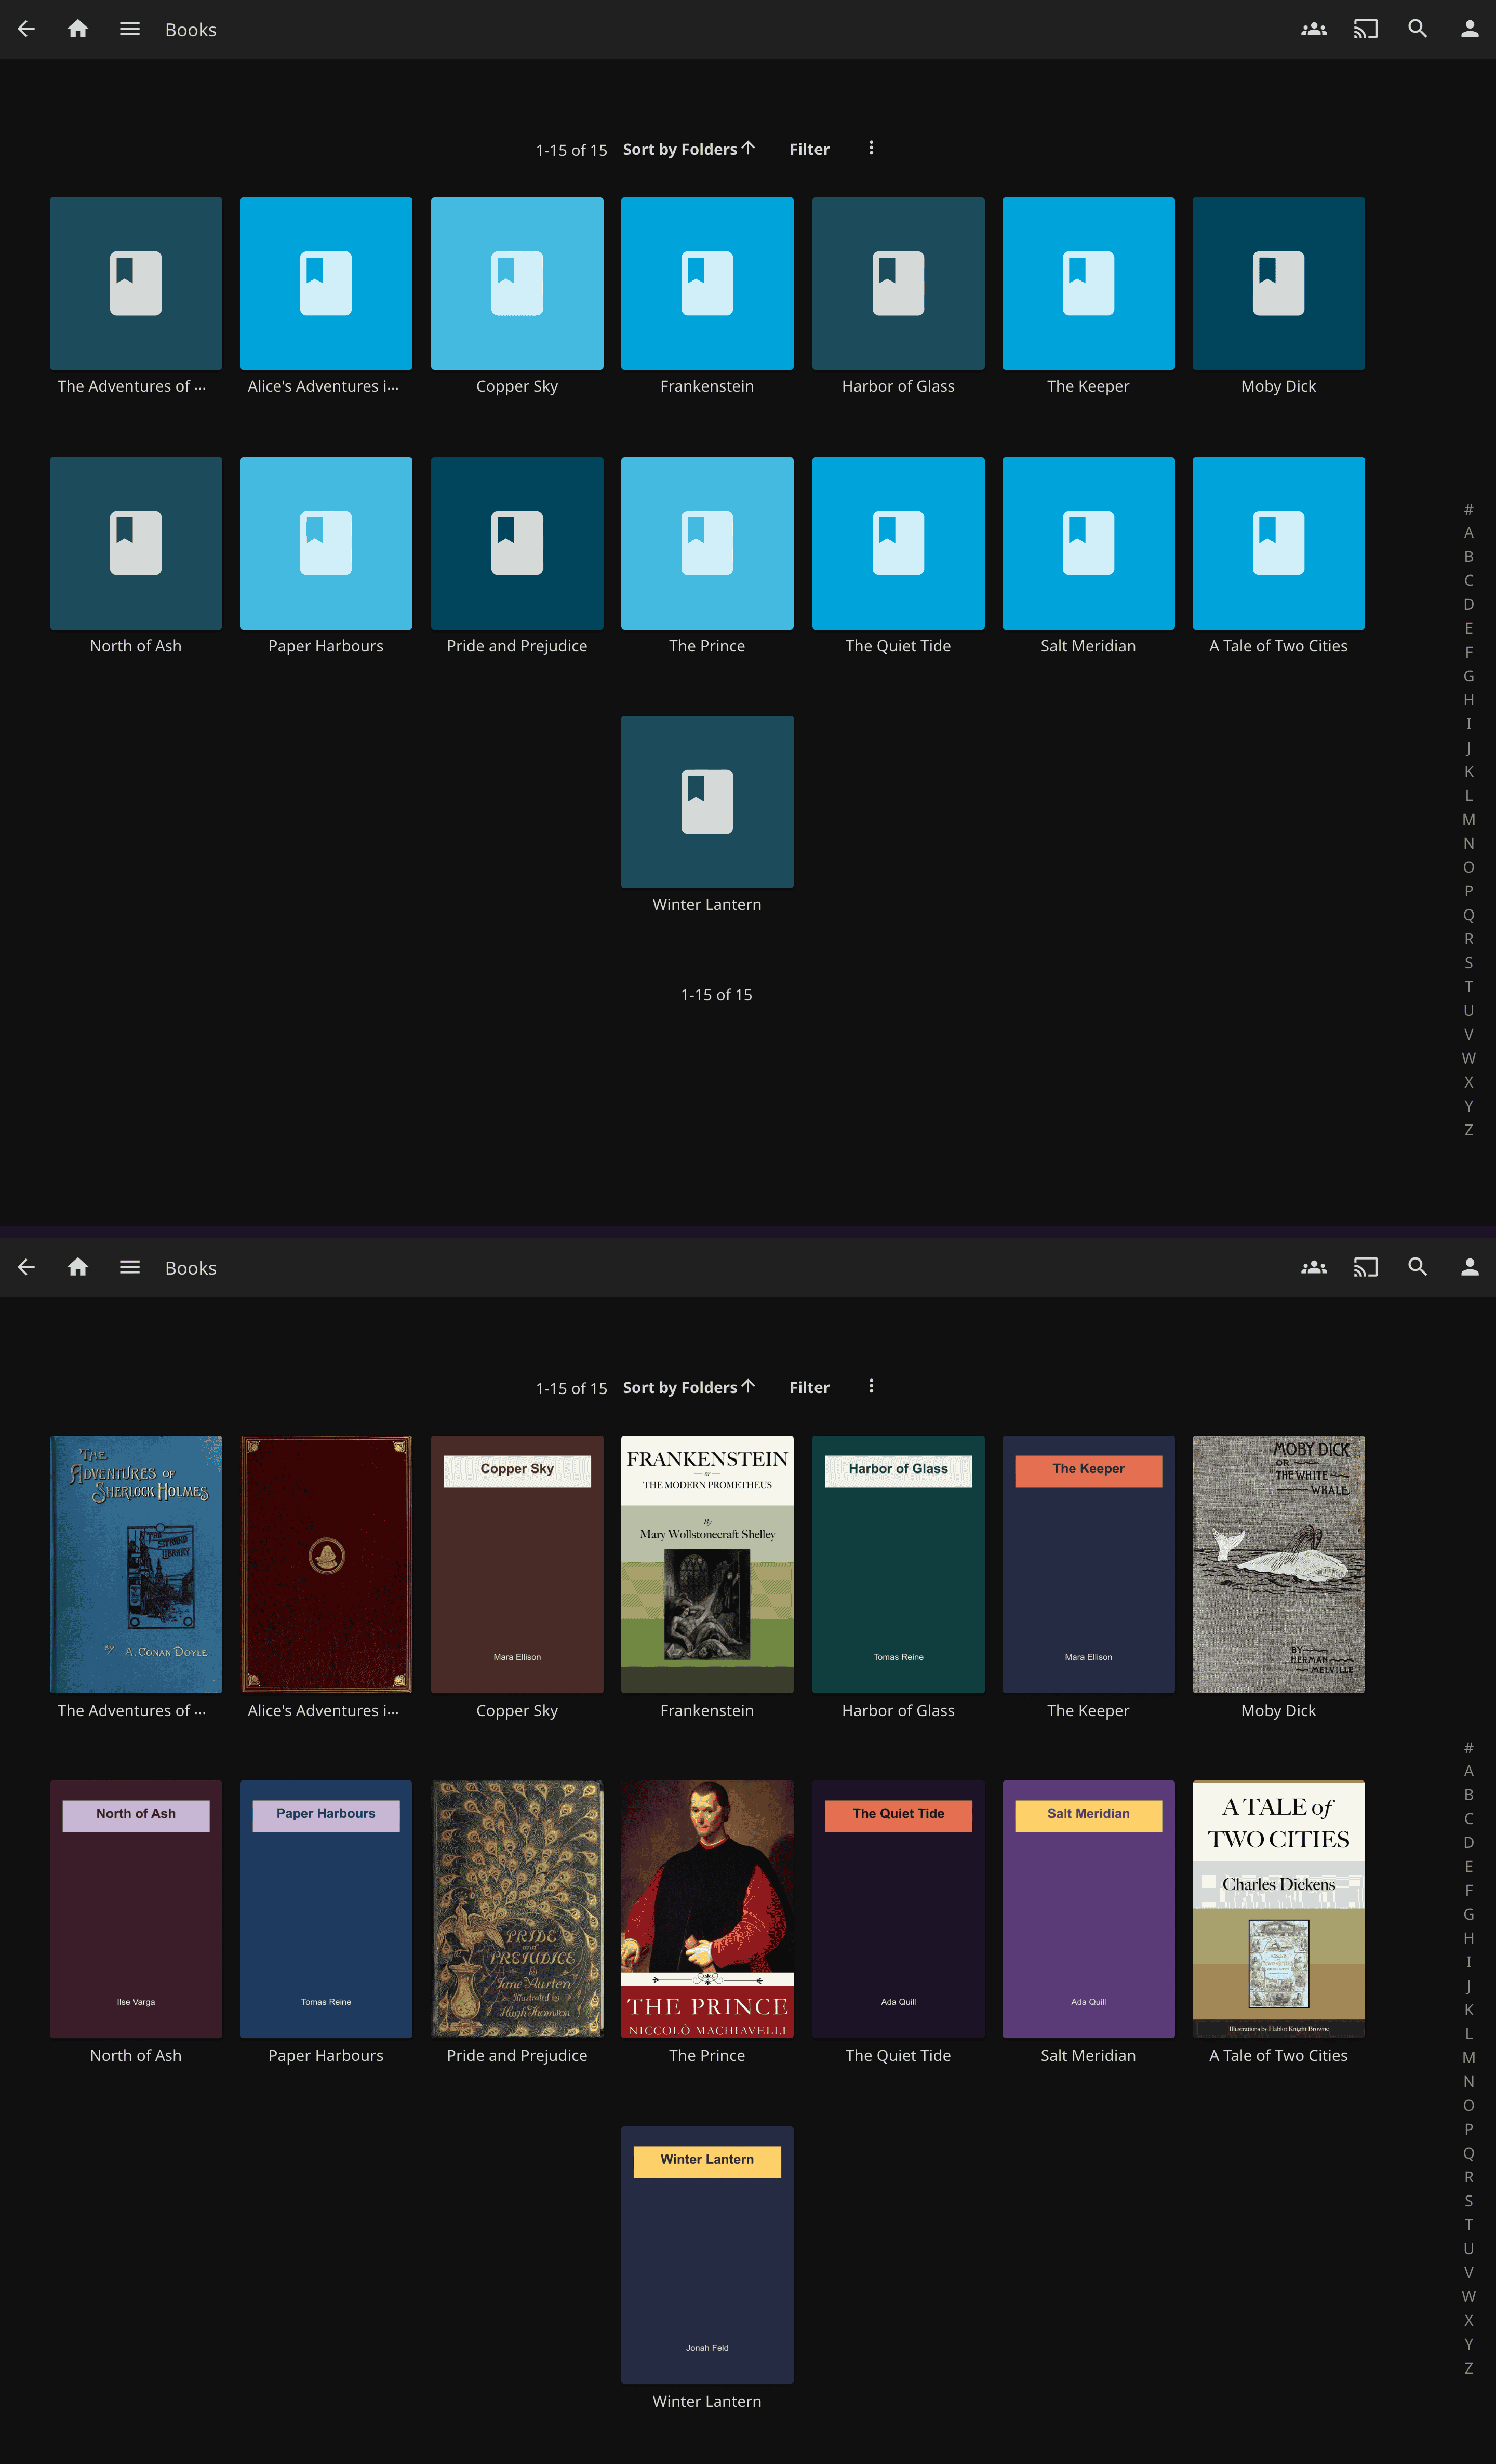Jump to # in the cover-art view index

click(x=1468, y=1748)
